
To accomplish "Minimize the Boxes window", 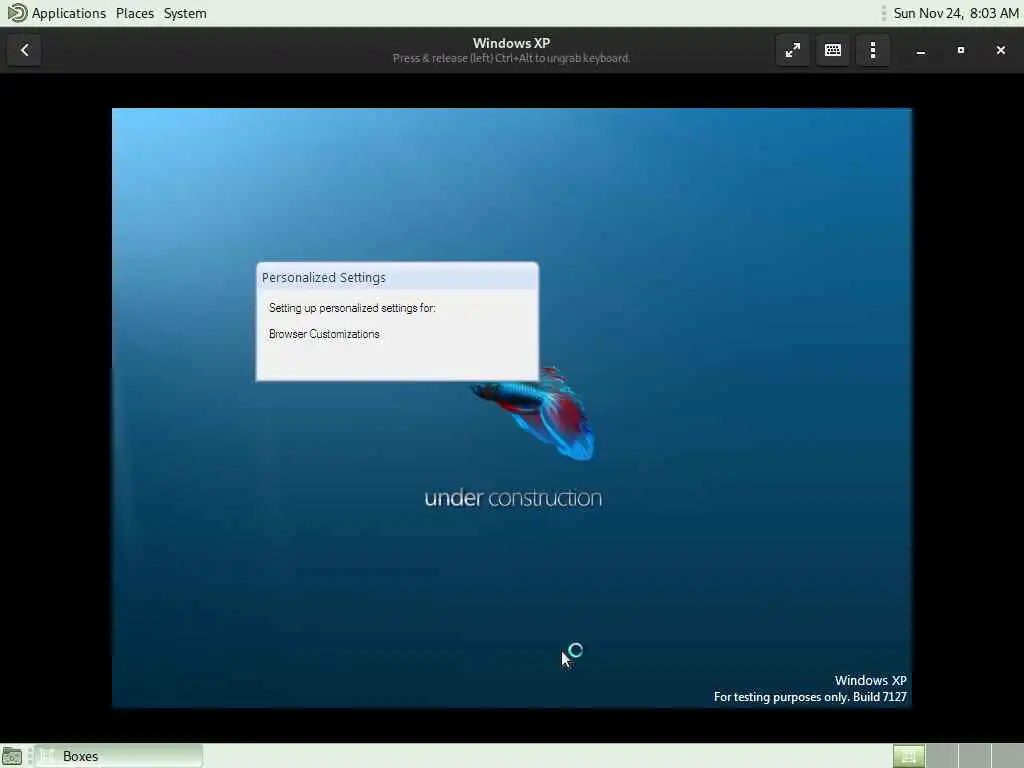I will (921, 50).
